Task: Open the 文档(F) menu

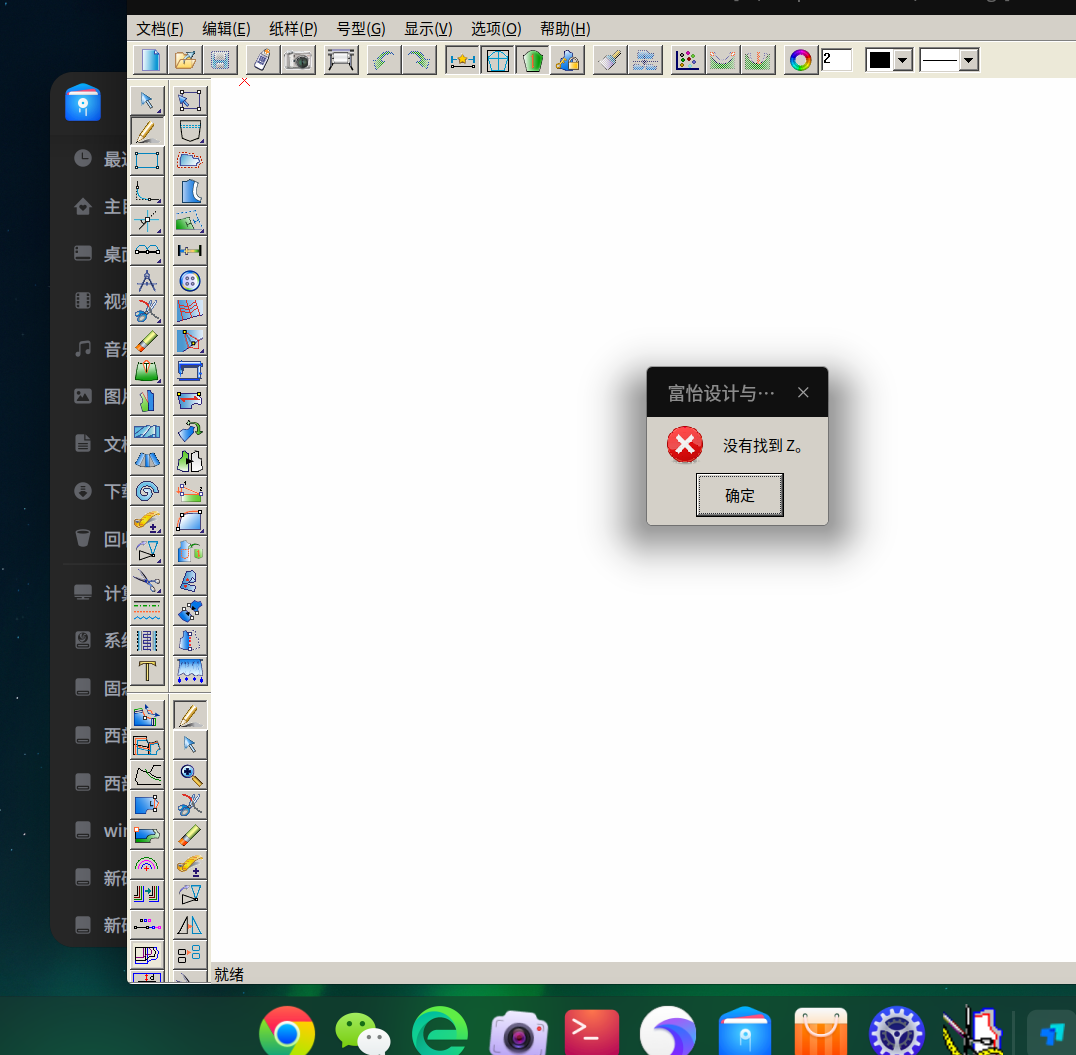Action: coord(160,29)
